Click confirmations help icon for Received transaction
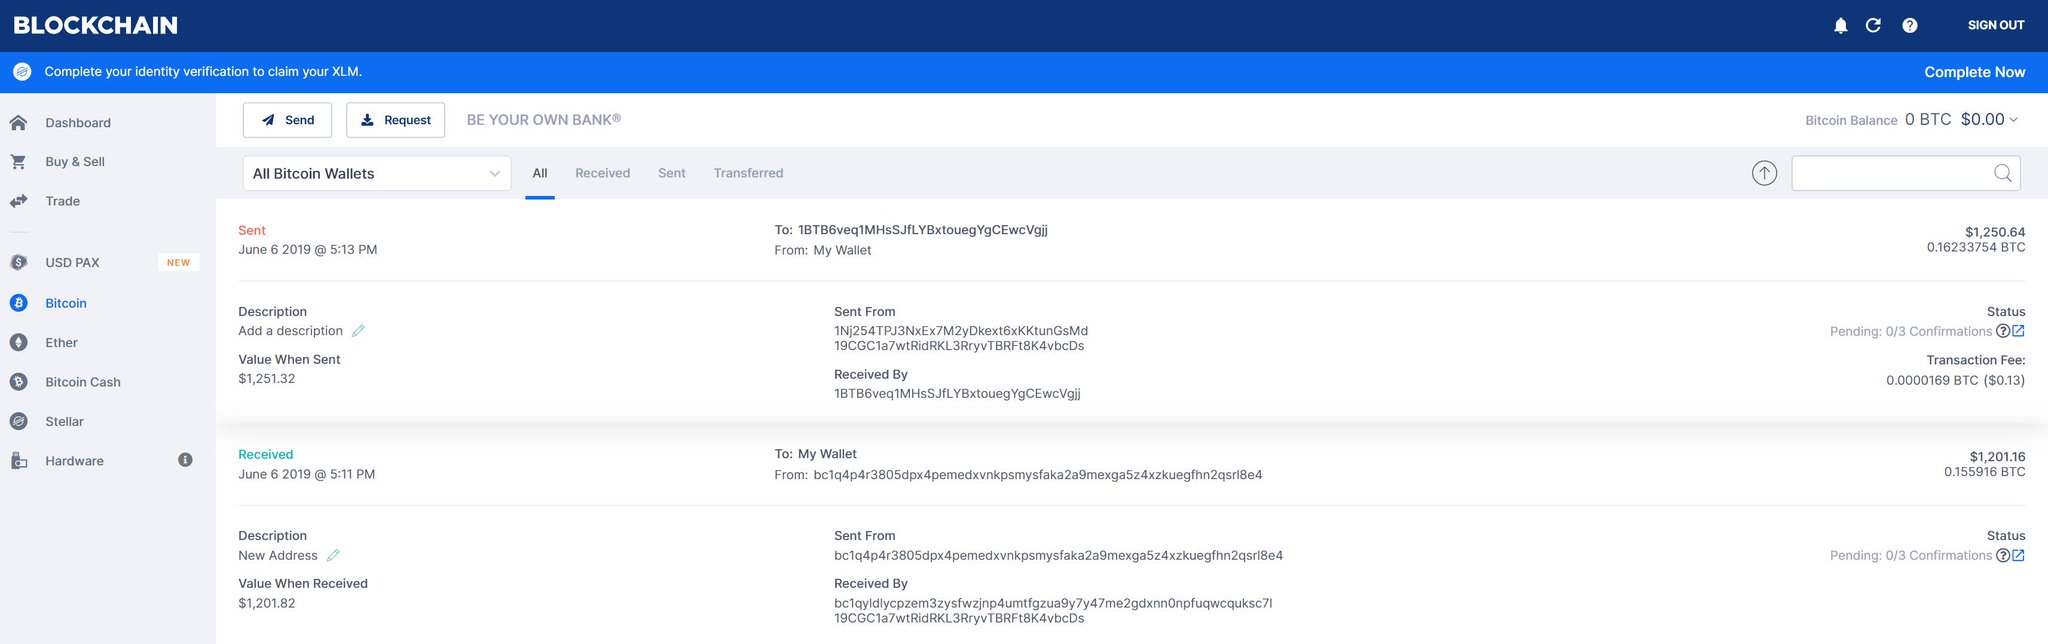The image size is (2048, 644). click(2002, 555)
